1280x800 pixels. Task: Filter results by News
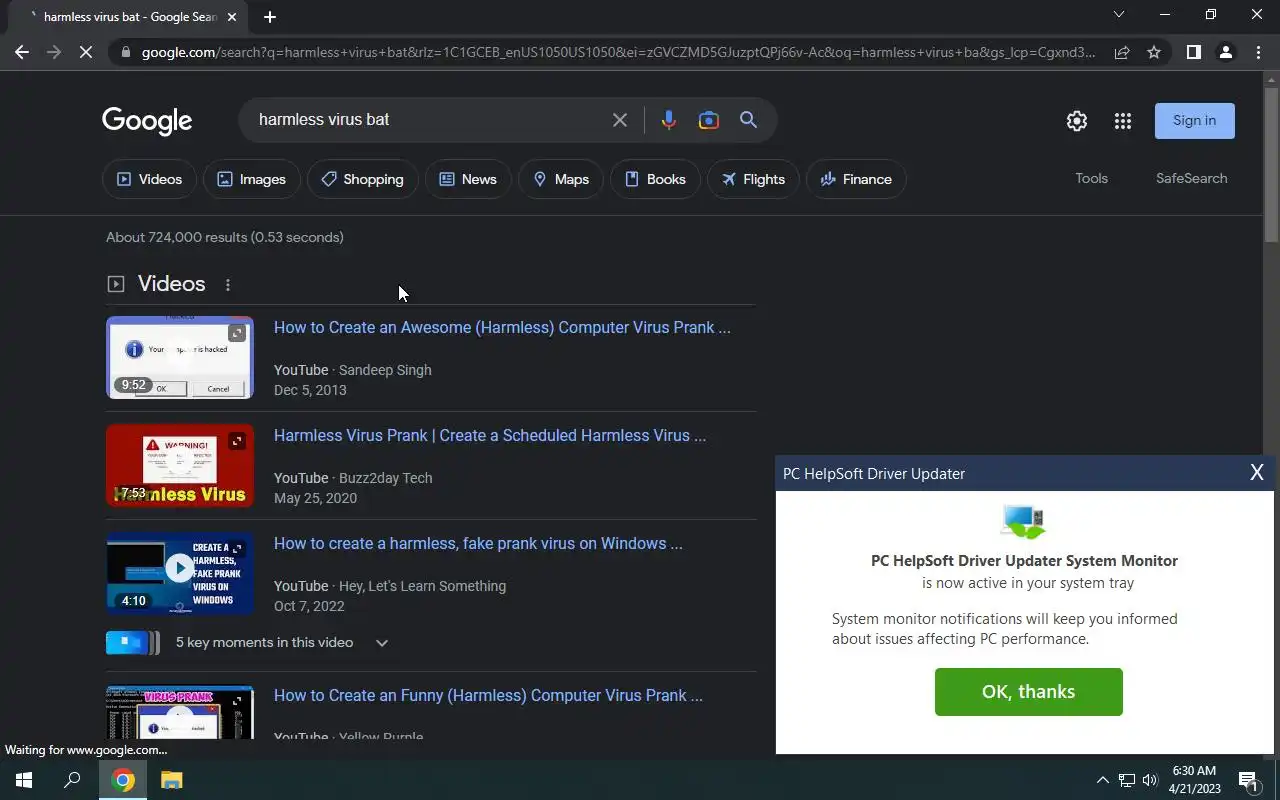click(468, 179)
